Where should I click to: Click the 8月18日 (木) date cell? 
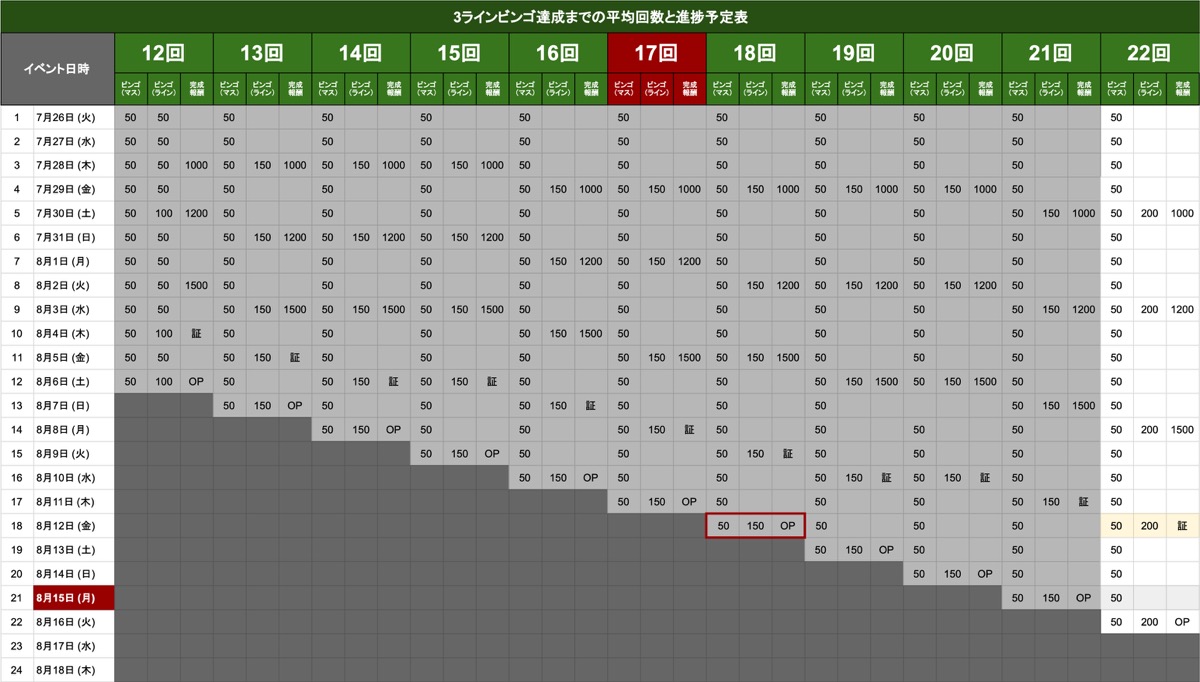click(x=74, y=670)
